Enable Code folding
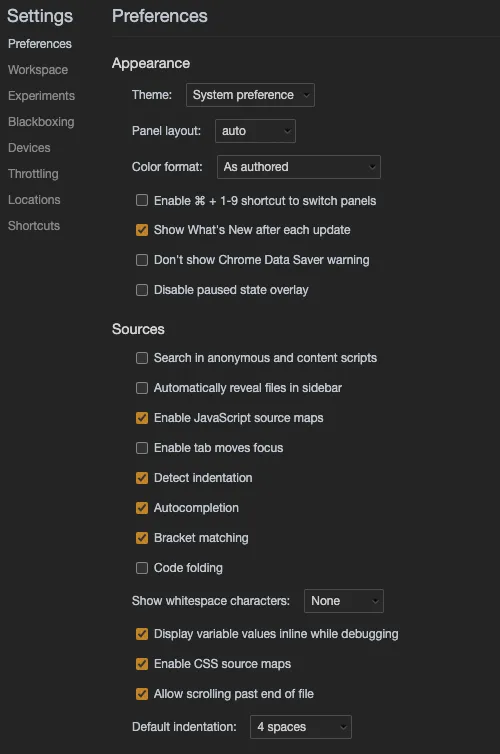 pos(142,568)
